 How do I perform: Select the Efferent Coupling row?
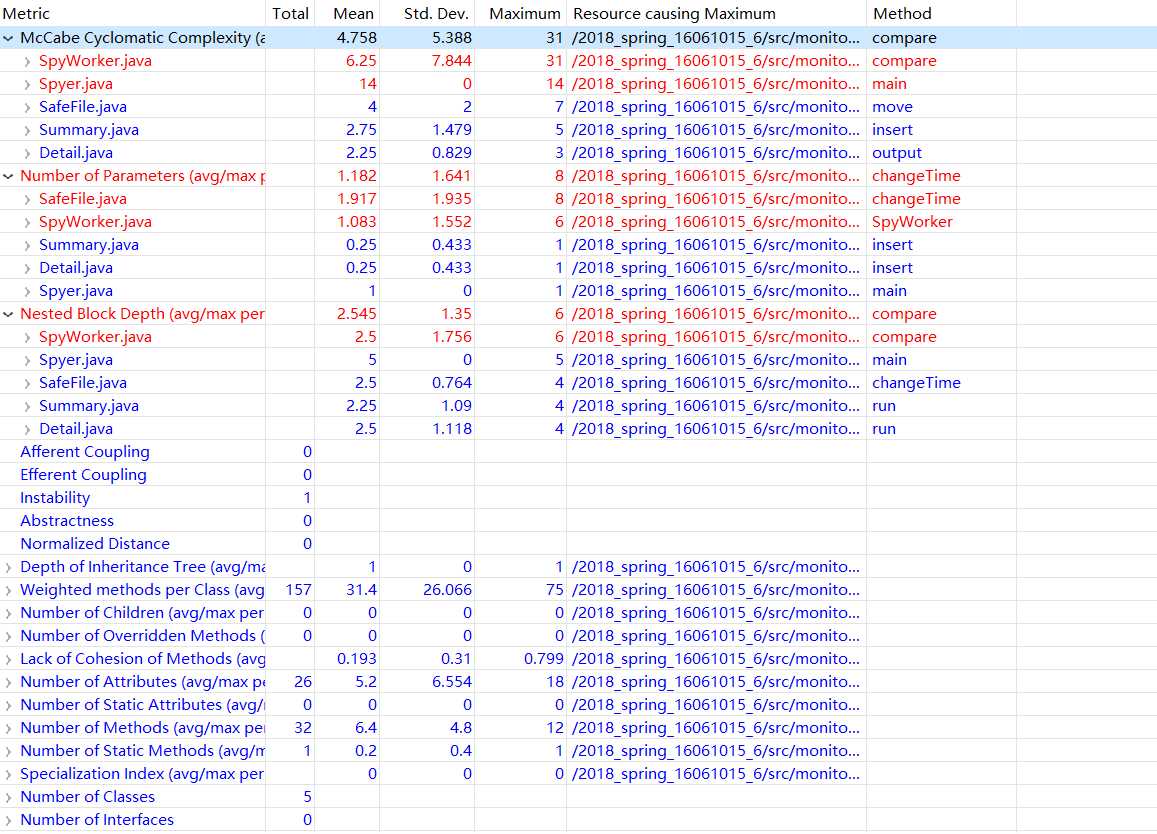578,475
